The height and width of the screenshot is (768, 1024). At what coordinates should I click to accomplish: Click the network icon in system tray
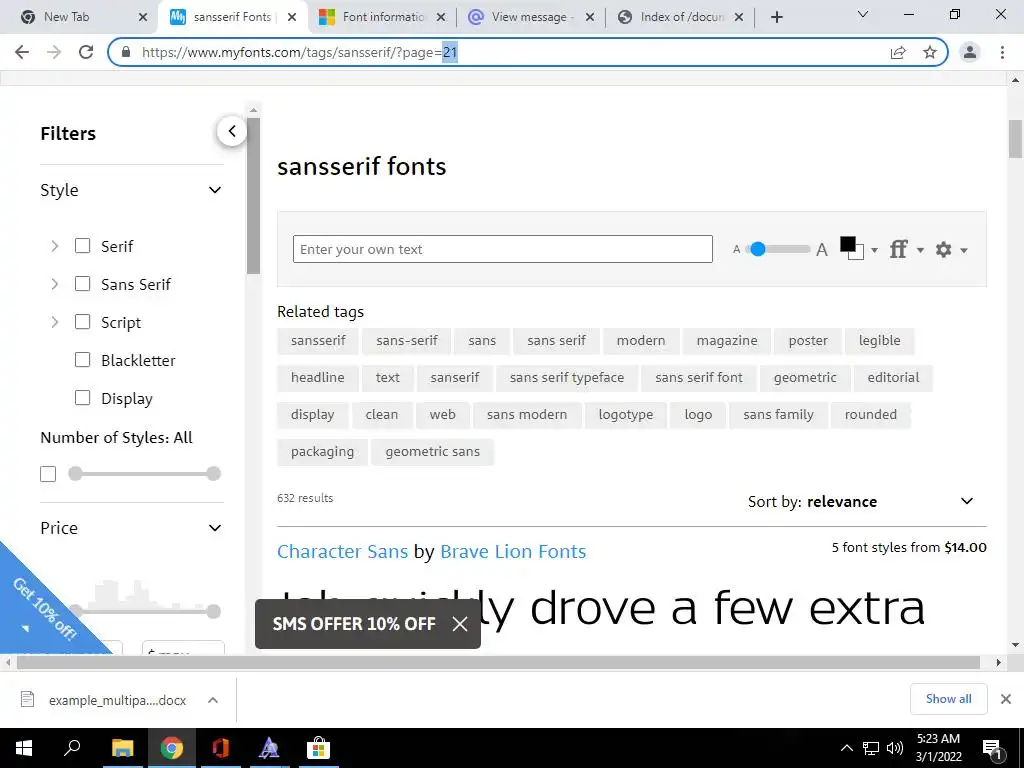click(871, 748)
